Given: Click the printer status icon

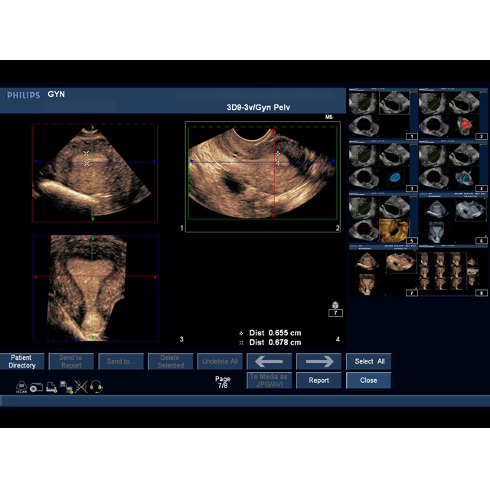Looking at the screenshot, I should (51, 387).
